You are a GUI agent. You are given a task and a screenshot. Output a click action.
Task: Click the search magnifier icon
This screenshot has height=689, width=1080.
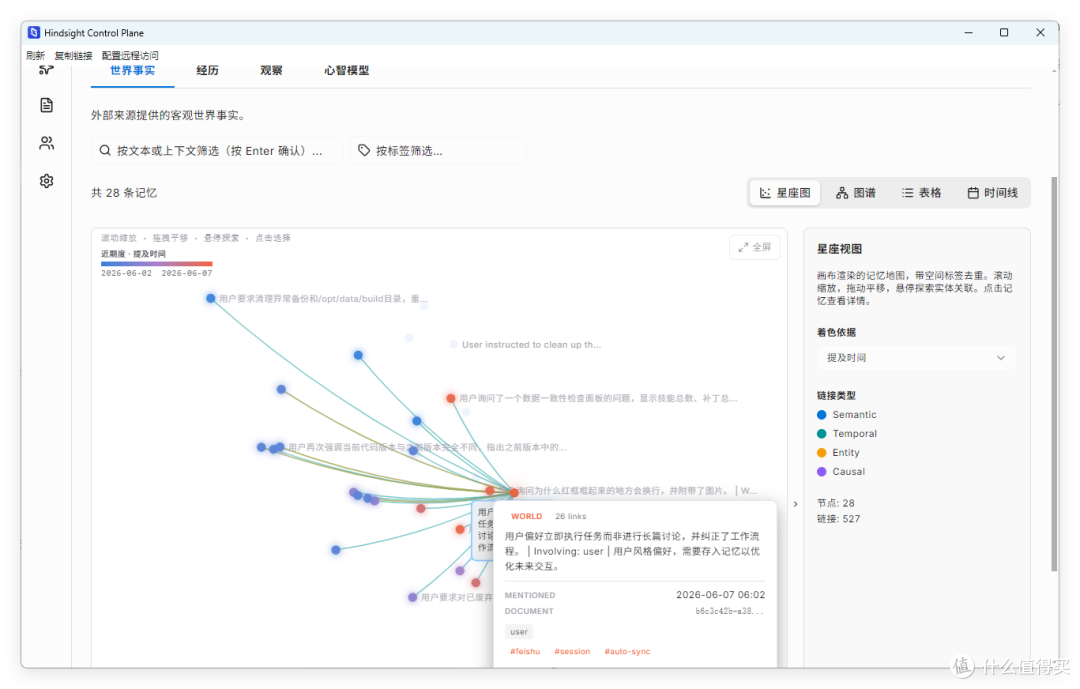click(105, 150)
